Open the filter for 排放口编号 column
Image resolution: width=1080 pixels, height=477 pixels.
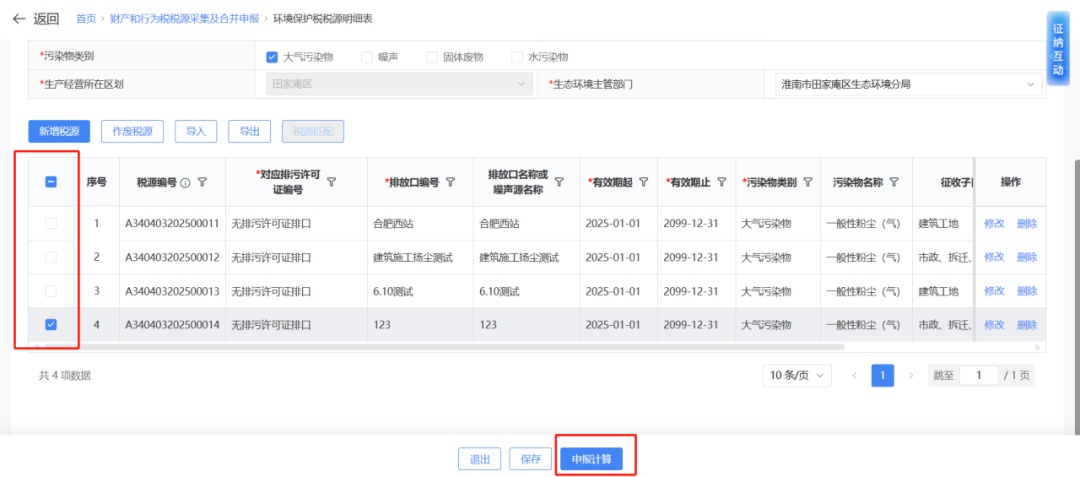pos(450,182)
